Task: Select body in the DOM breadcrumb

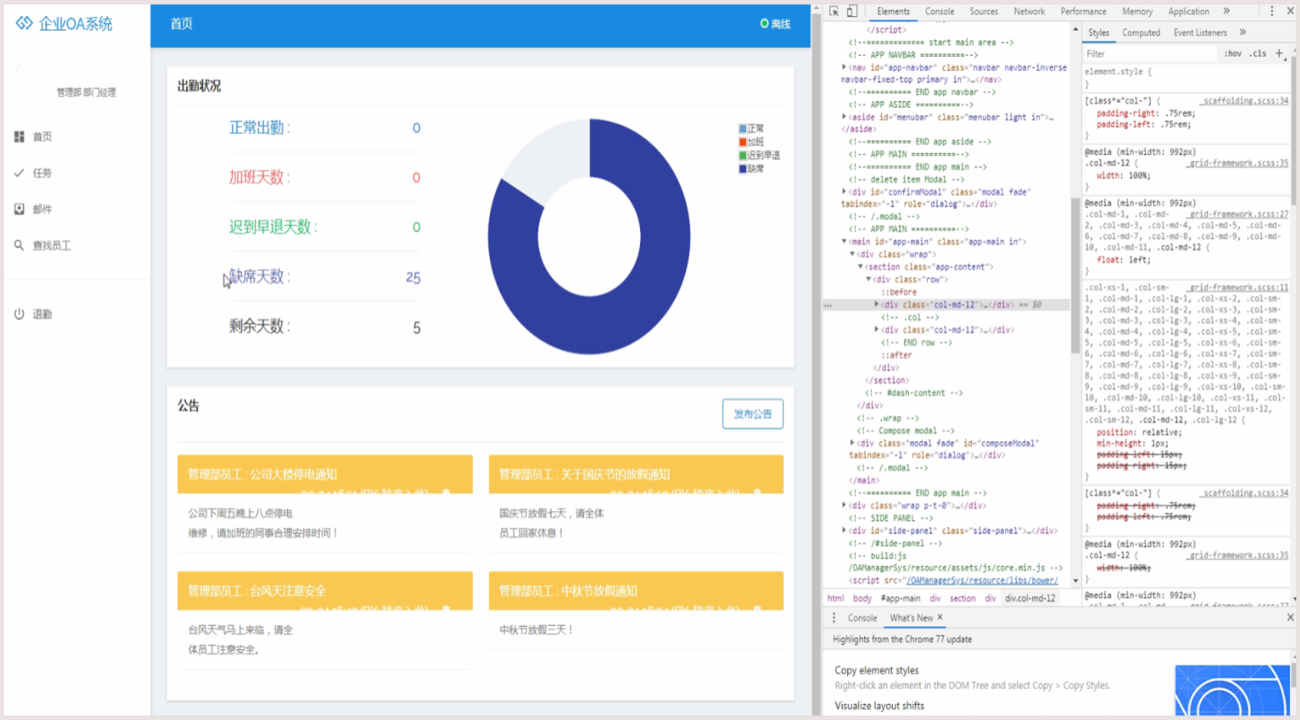Action: point(862,598)
